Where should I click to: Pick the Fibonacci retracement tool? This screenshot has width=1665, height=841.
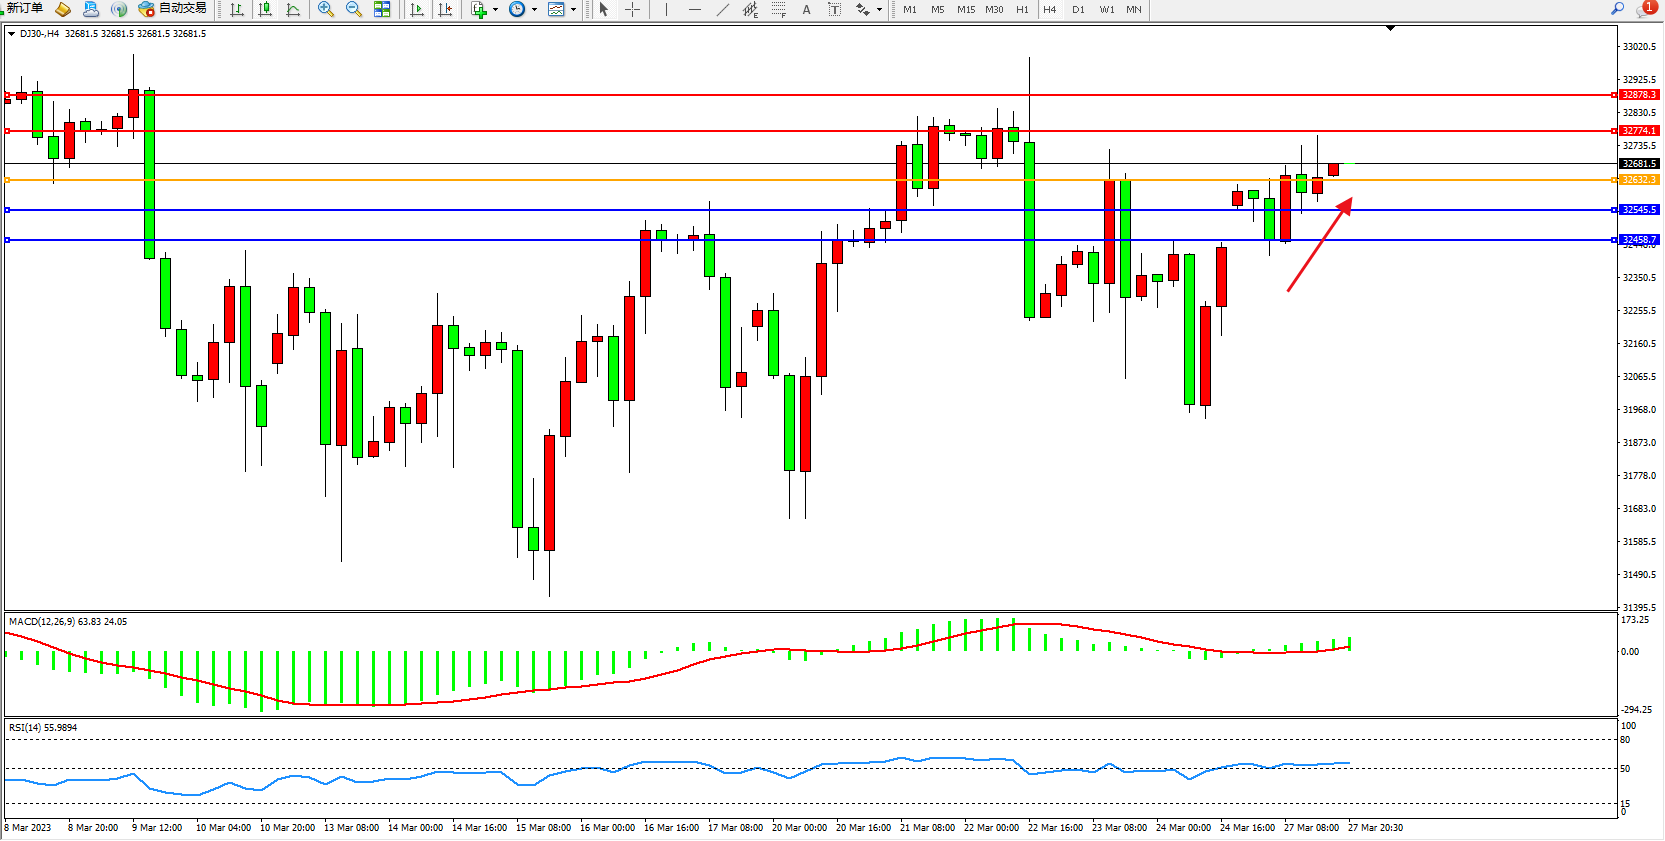[778, 9]
